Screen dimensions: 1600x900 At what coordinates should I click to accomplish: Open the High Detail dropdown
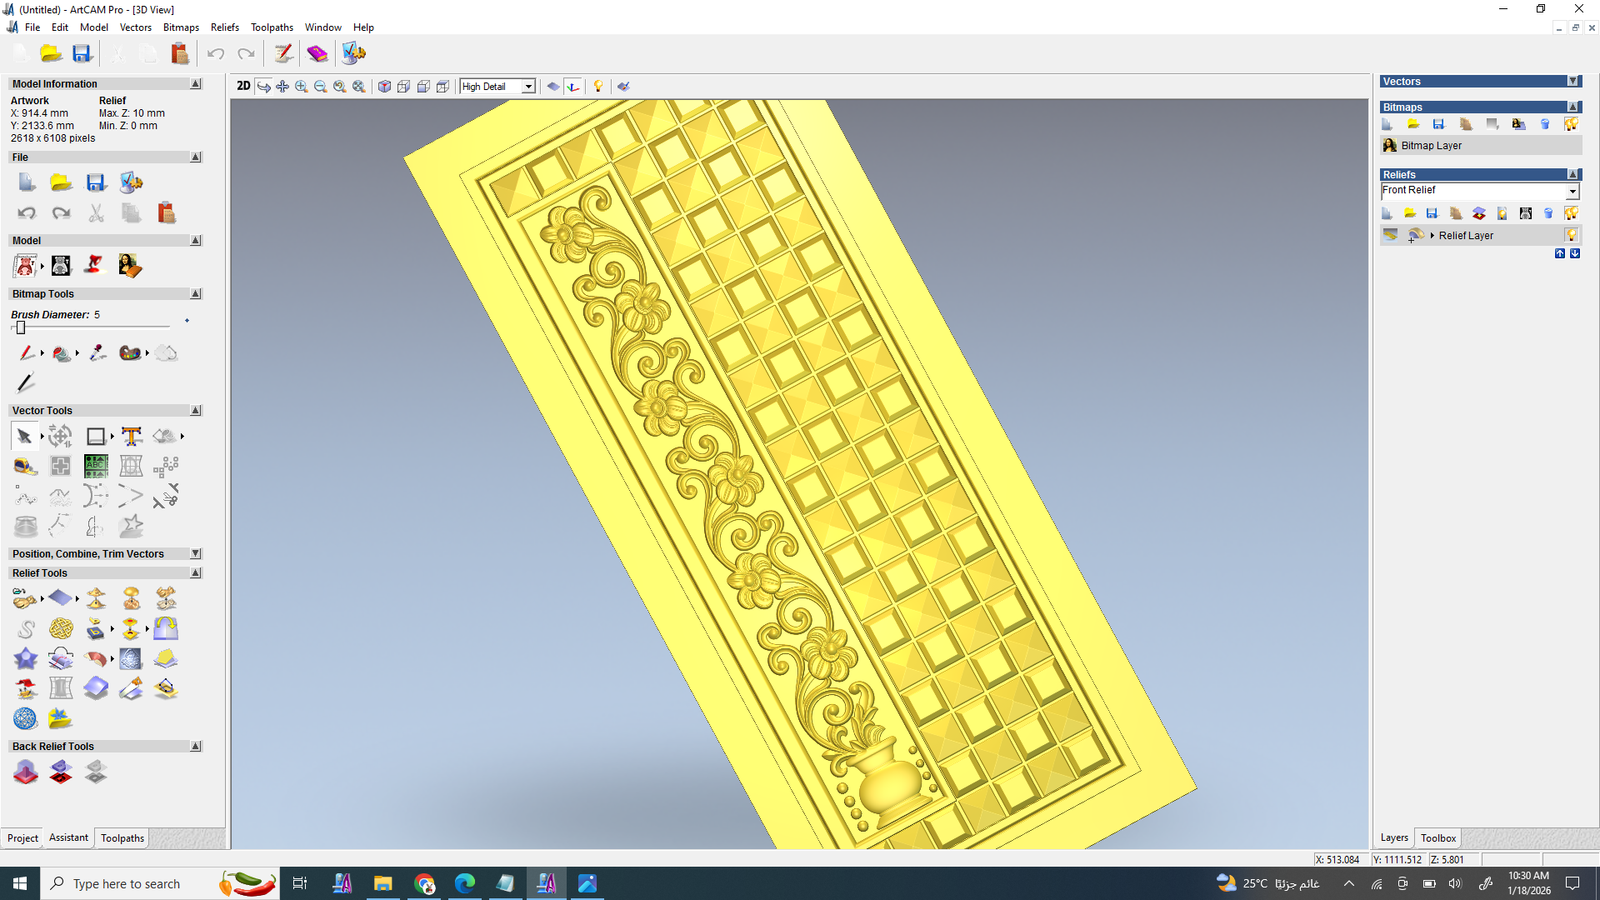[528, 87]
